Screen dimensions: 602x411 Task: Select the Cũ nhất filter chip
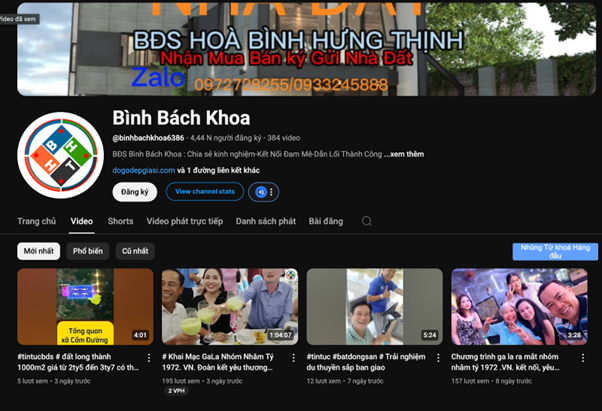coord(135,251)
